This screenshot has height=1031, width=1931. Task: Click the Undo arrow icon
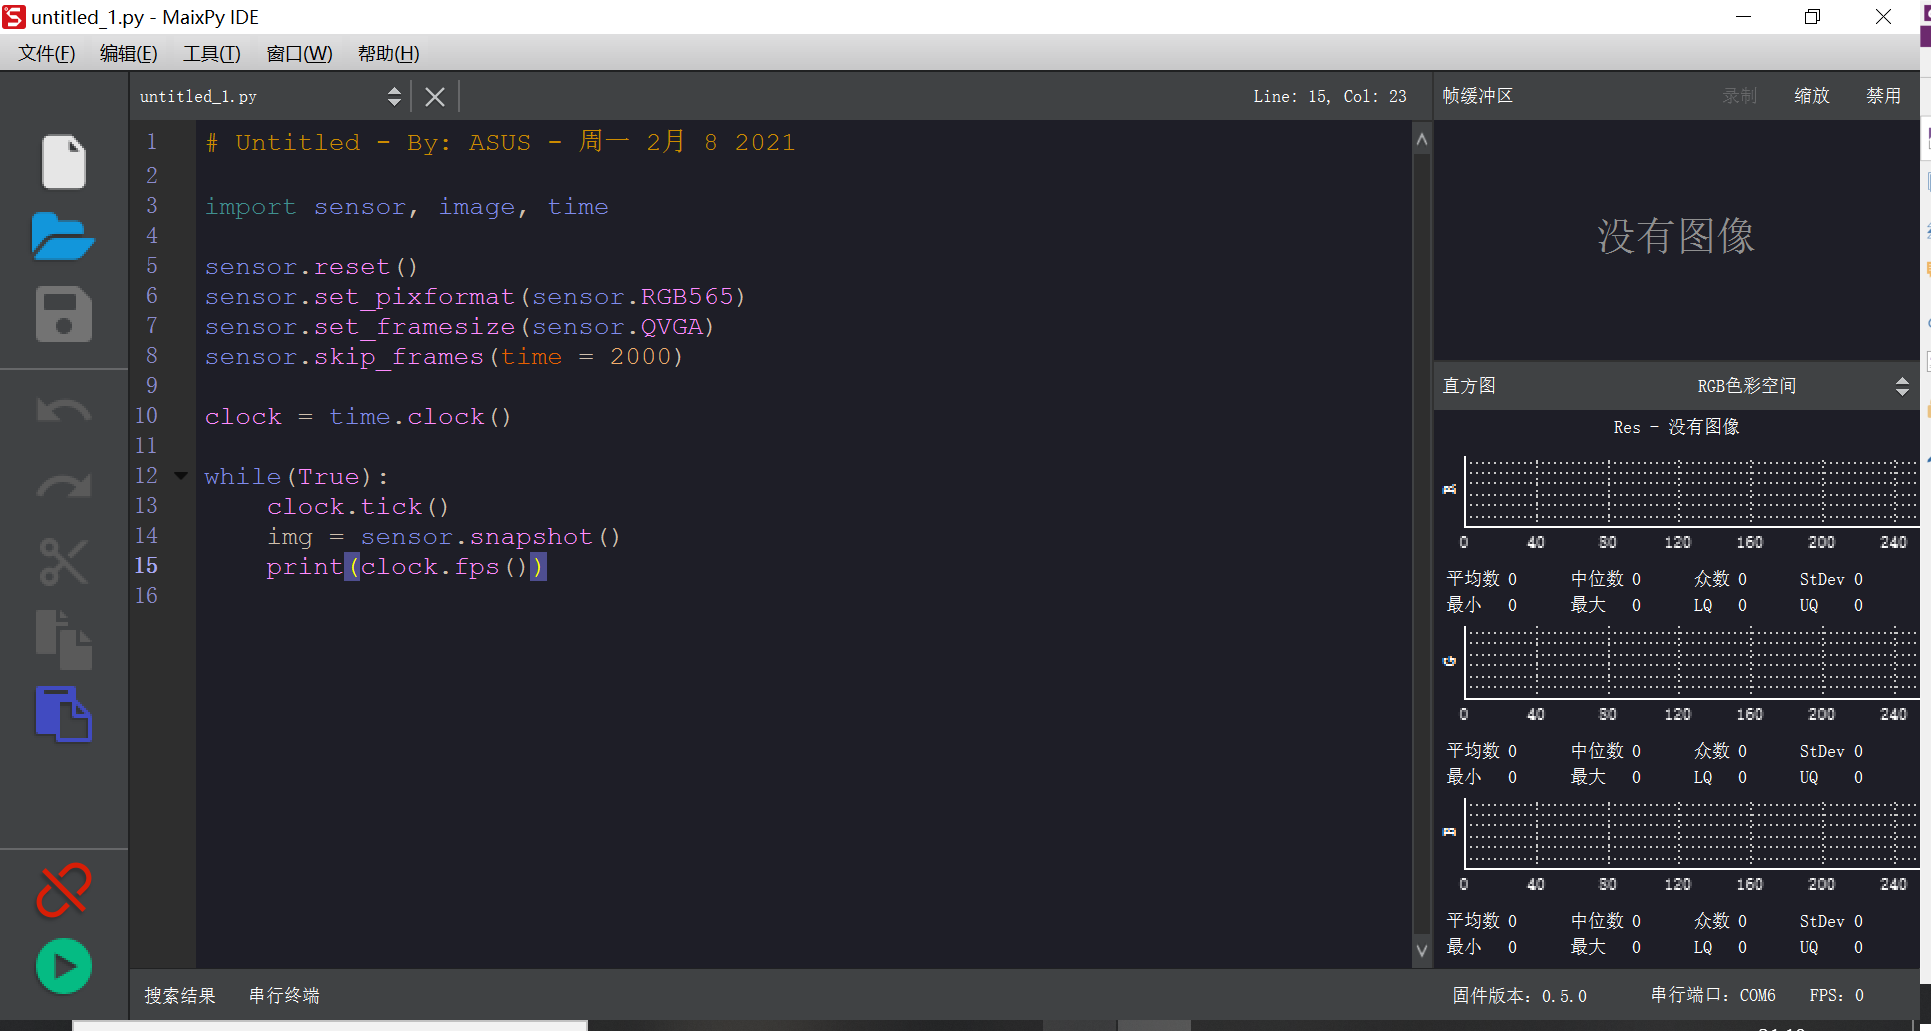[x=64, y=411]
